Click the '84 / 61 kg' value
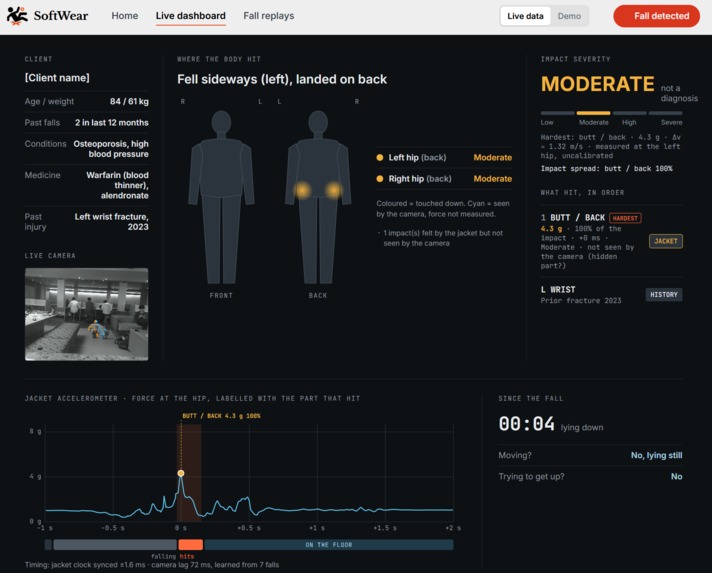 pyautogui.click(x=129, y=101)
